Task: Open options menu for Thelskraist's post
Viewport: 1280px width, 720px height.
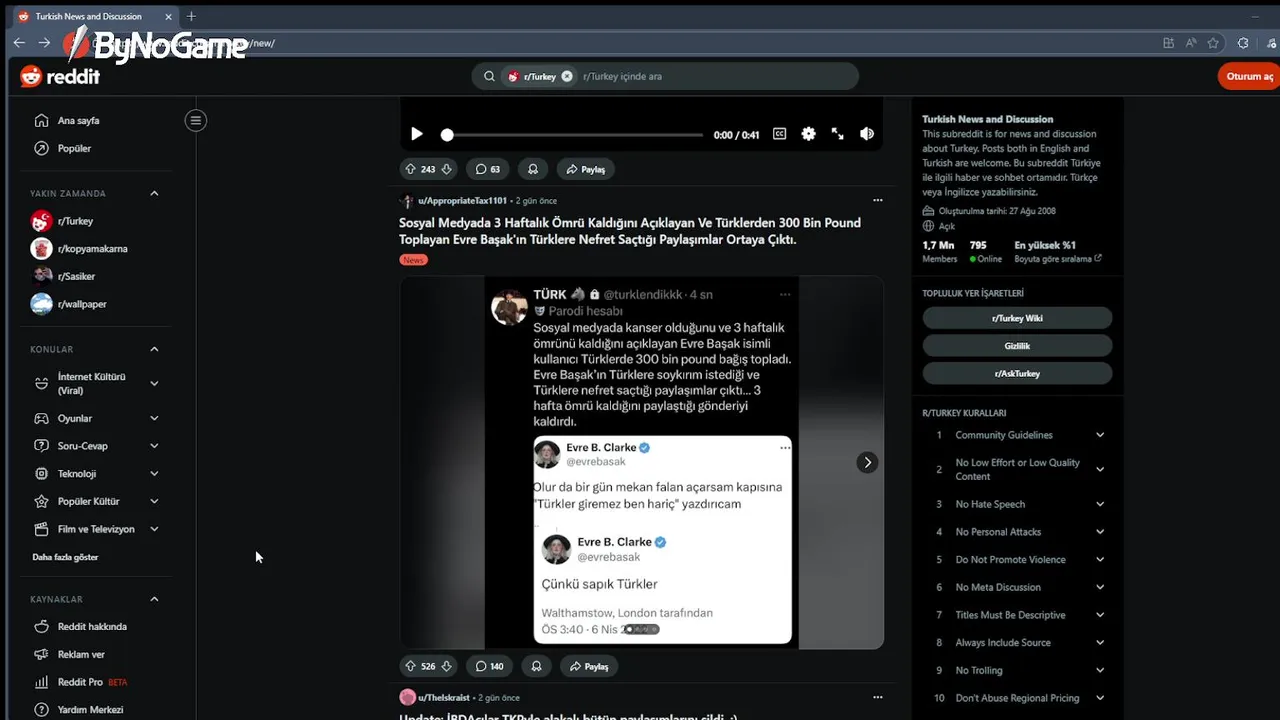Action: click(877, 697)
